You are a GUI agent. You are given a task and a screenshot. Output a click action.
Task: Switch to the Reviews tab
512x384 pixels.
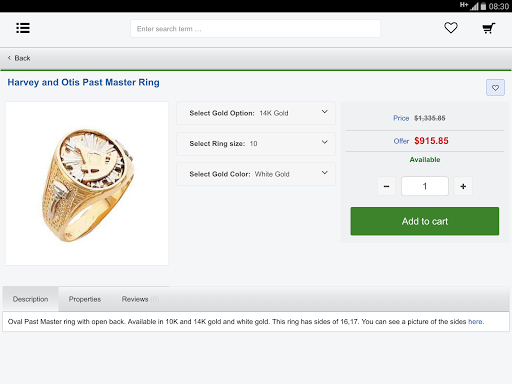[140, 299]
